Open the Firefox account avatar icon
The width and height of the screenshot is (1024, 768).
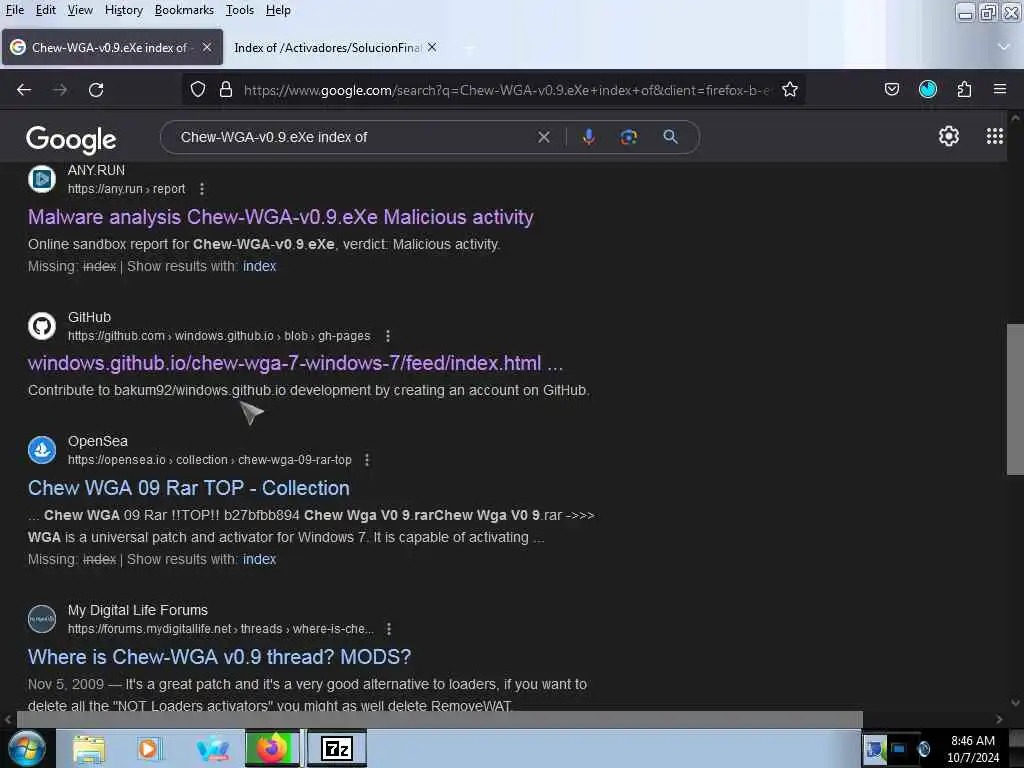[927, 89]
